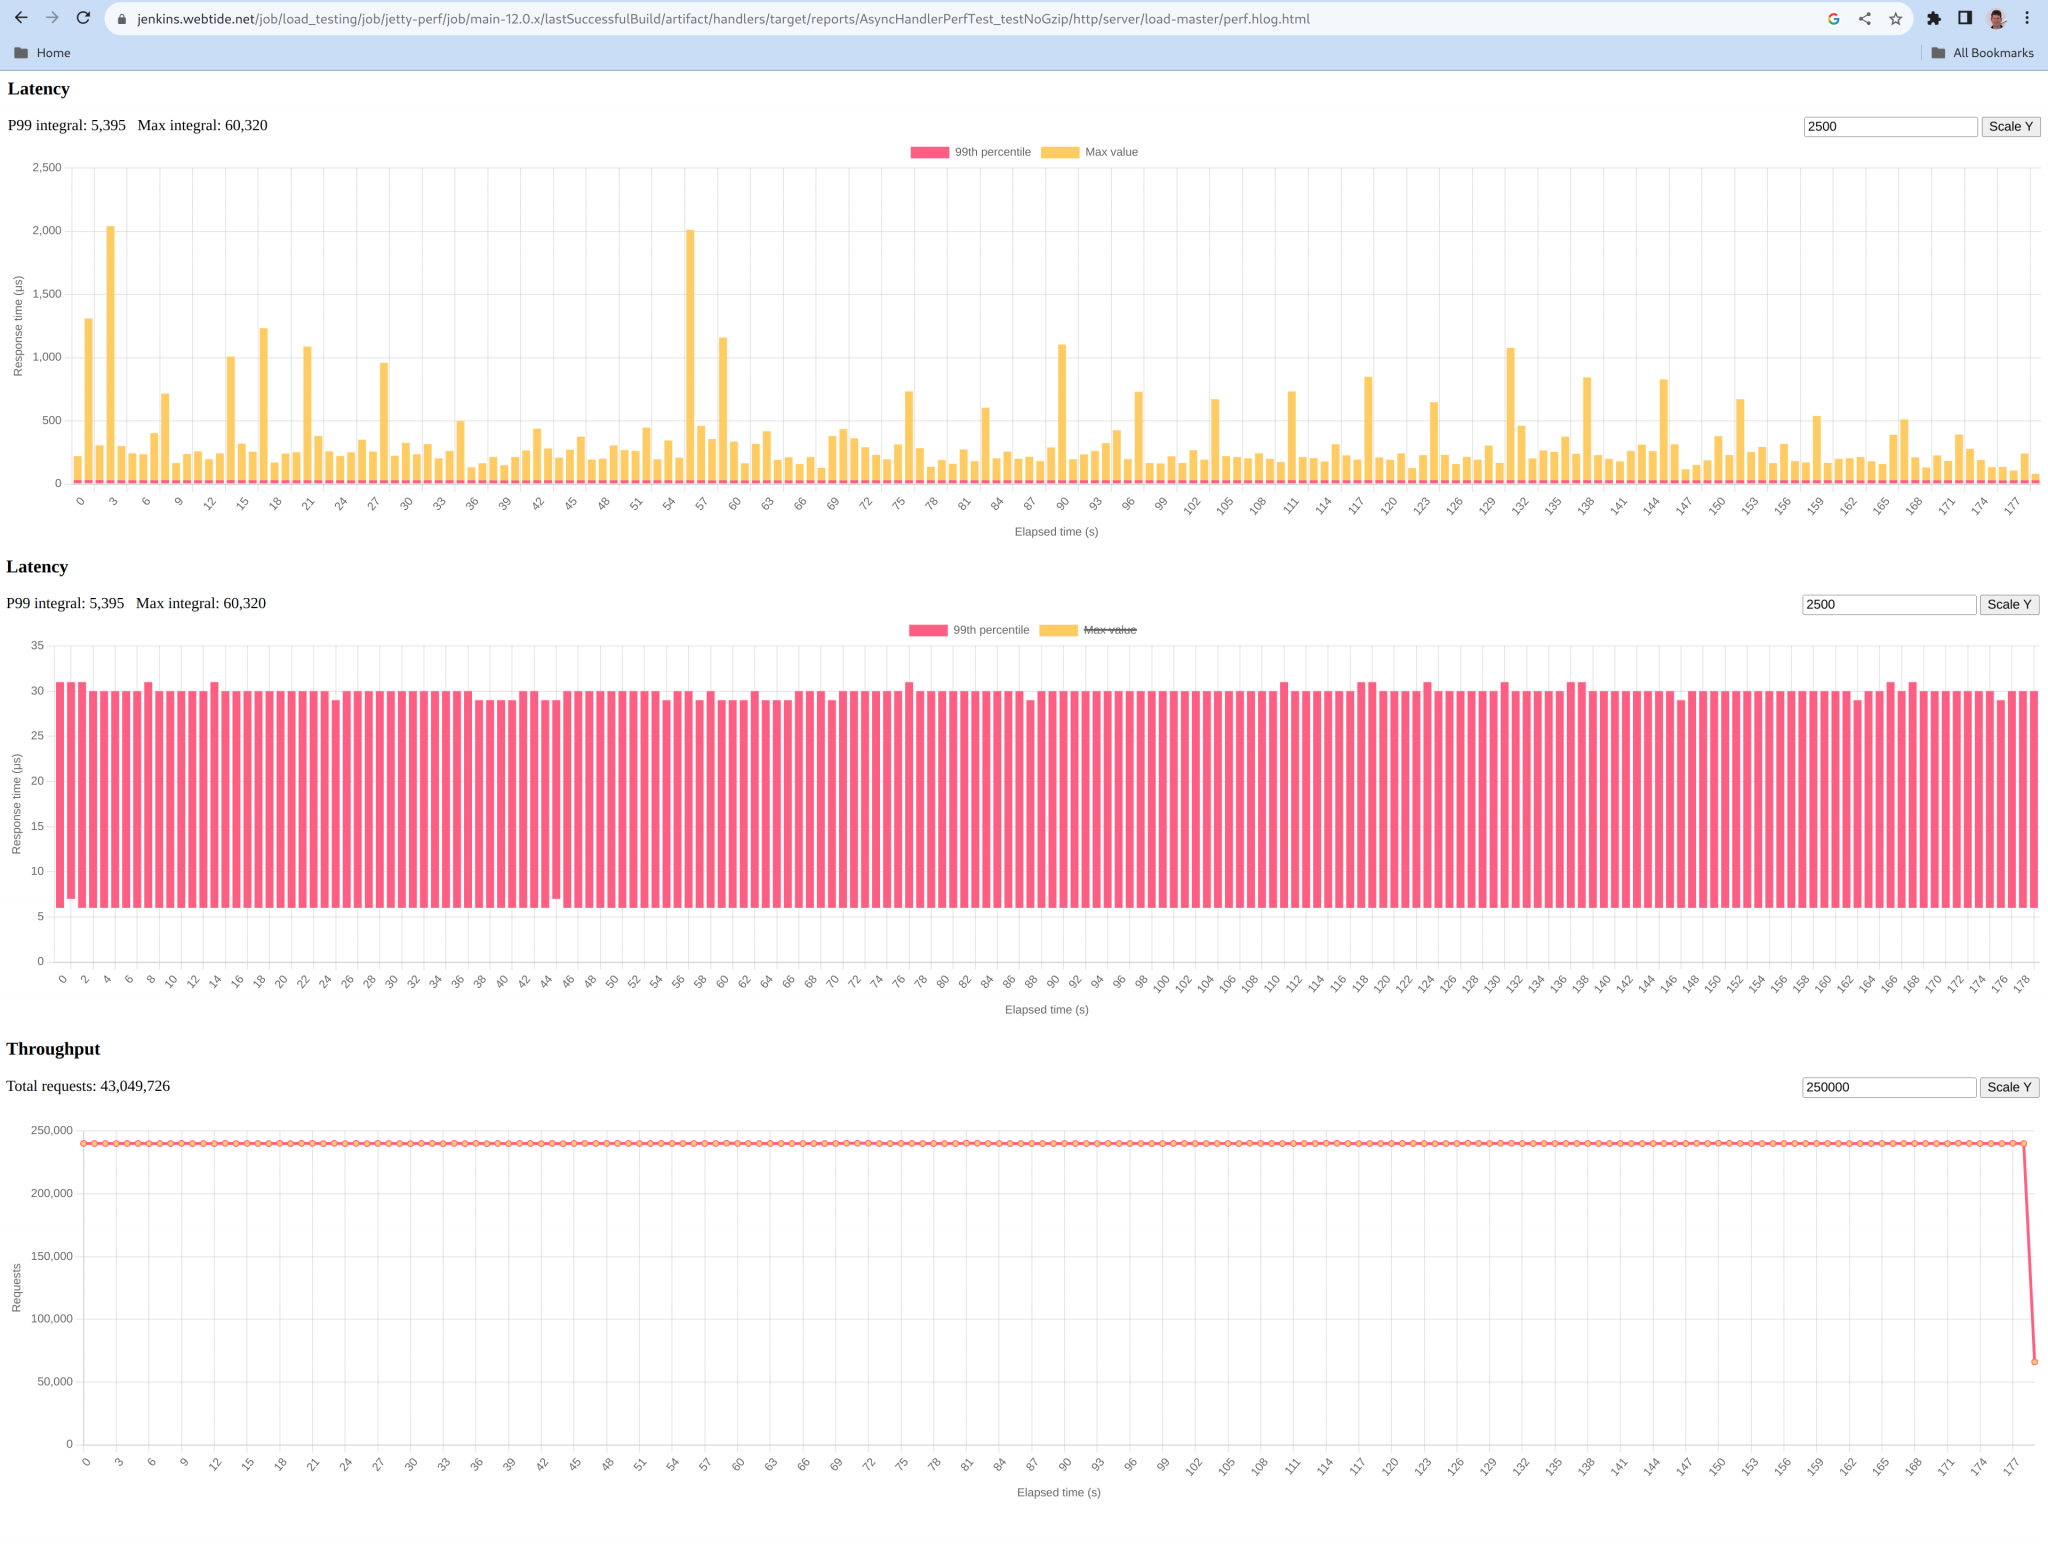Click the browser forward arrow
Viewport: 2048px width, 1547px height.
[x=52, y=18]
